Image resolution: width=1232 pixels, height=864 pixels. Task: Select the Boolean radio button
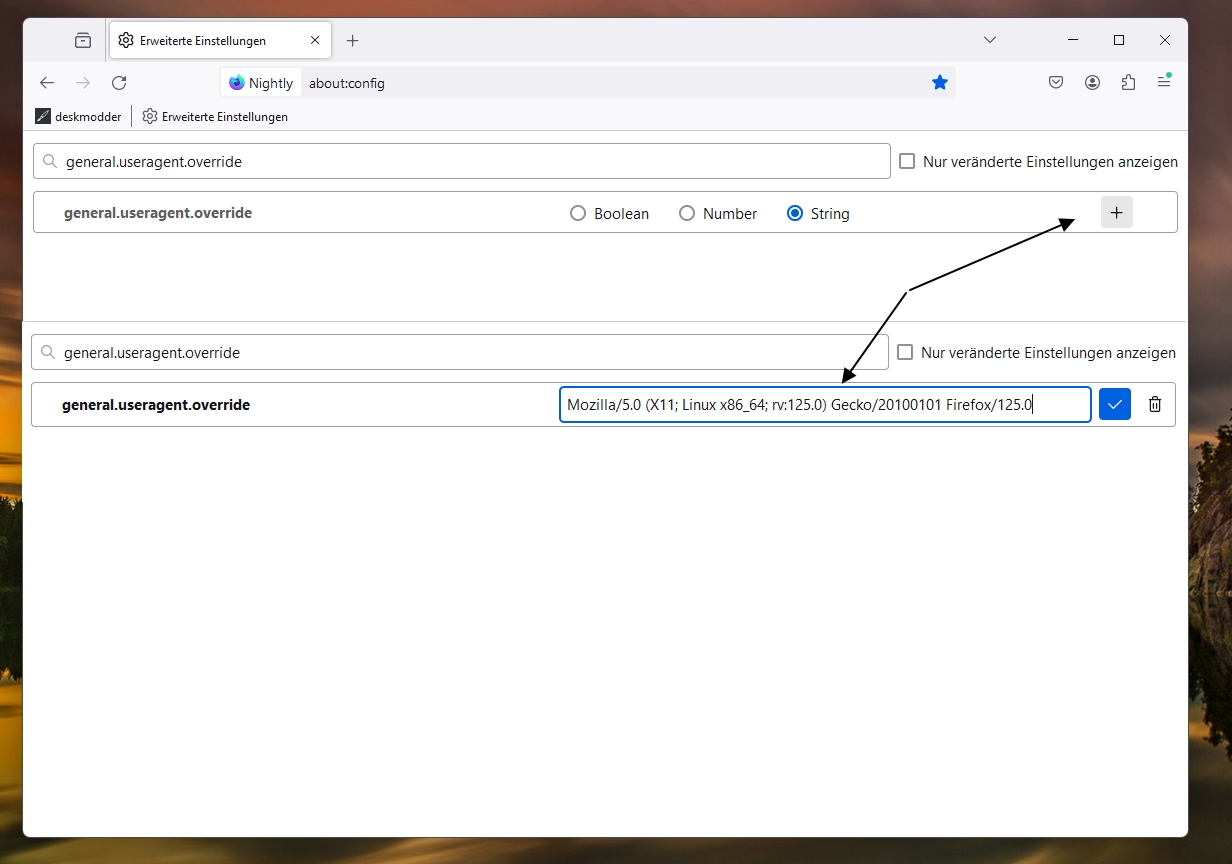[577, 213]
